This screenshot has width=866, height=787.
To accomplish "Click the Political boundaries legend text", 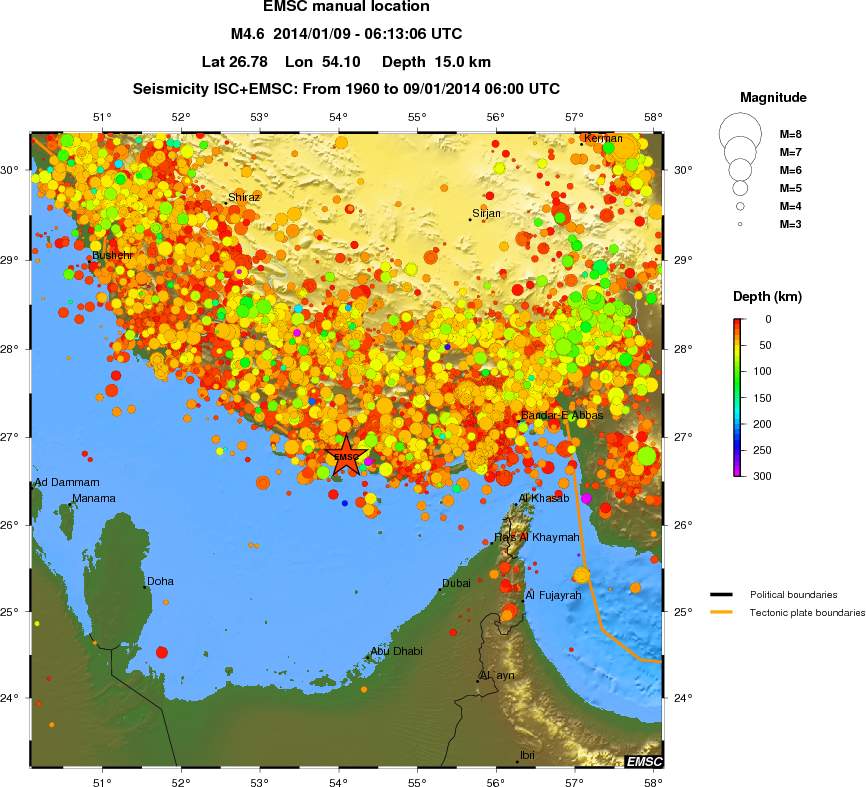I will (794, 595).
